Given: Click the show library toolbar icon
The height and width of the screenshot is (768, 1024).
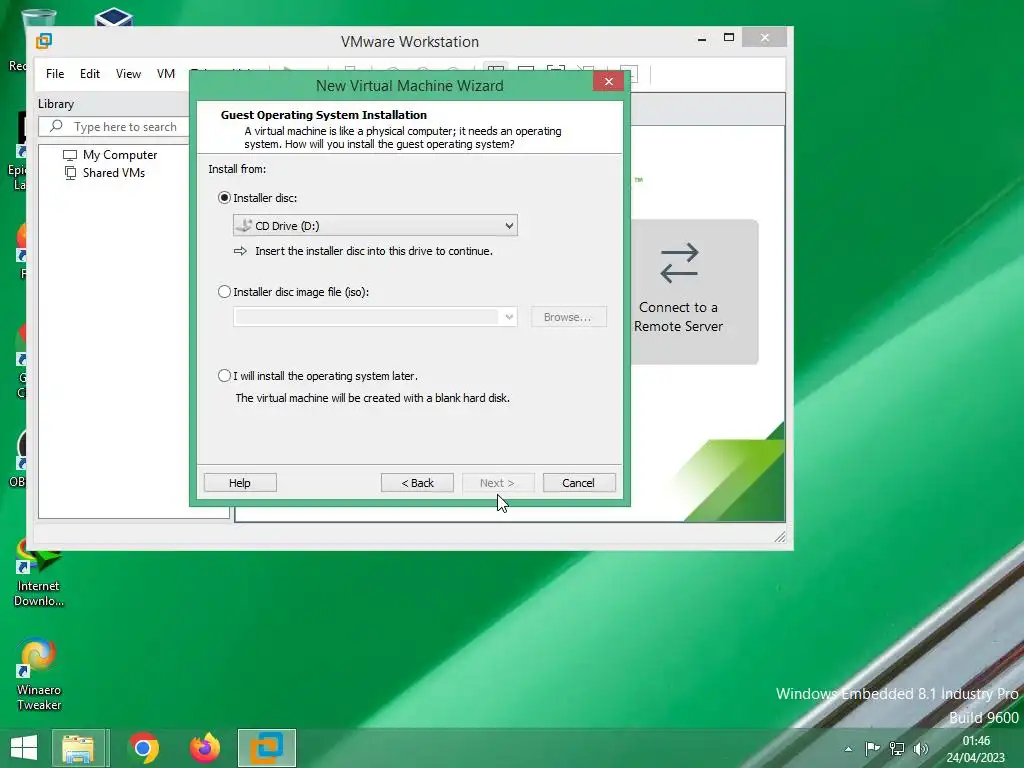Looking at the screenshot, I should pyautogui.click(x=496, y=69).
